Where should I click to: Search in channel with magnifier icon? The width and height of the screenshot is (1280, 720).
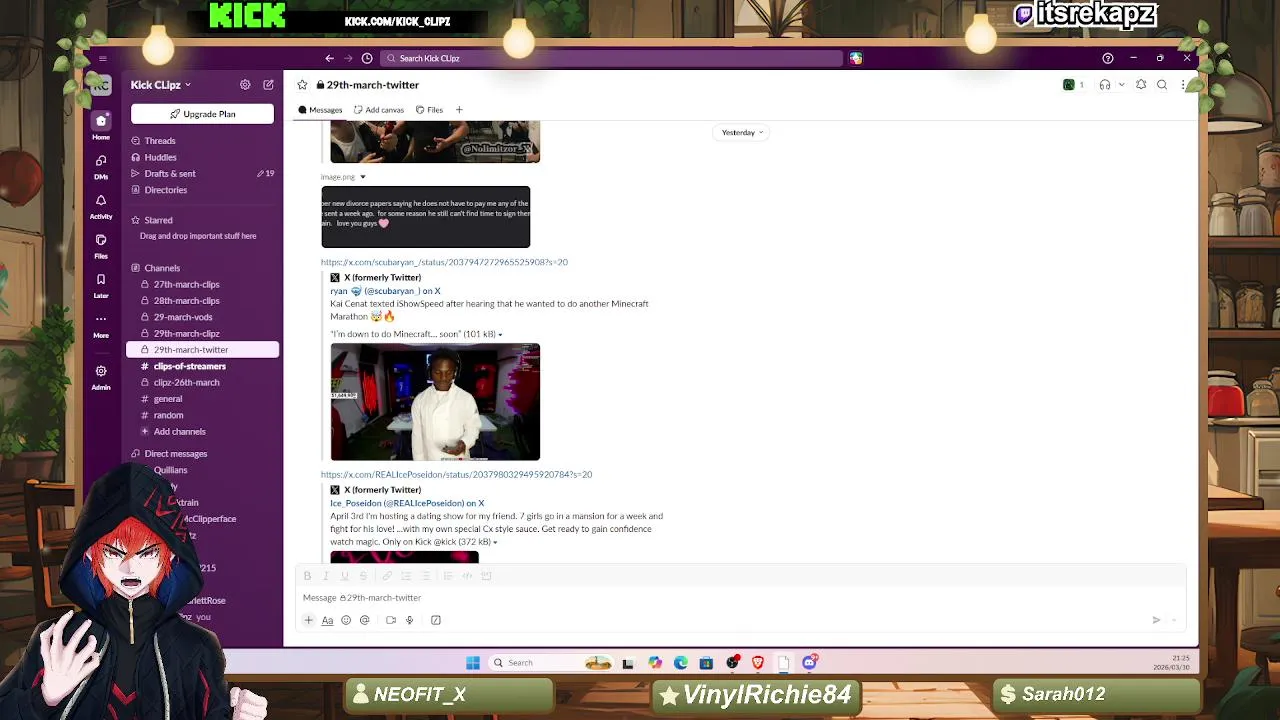click(1162, 85)
